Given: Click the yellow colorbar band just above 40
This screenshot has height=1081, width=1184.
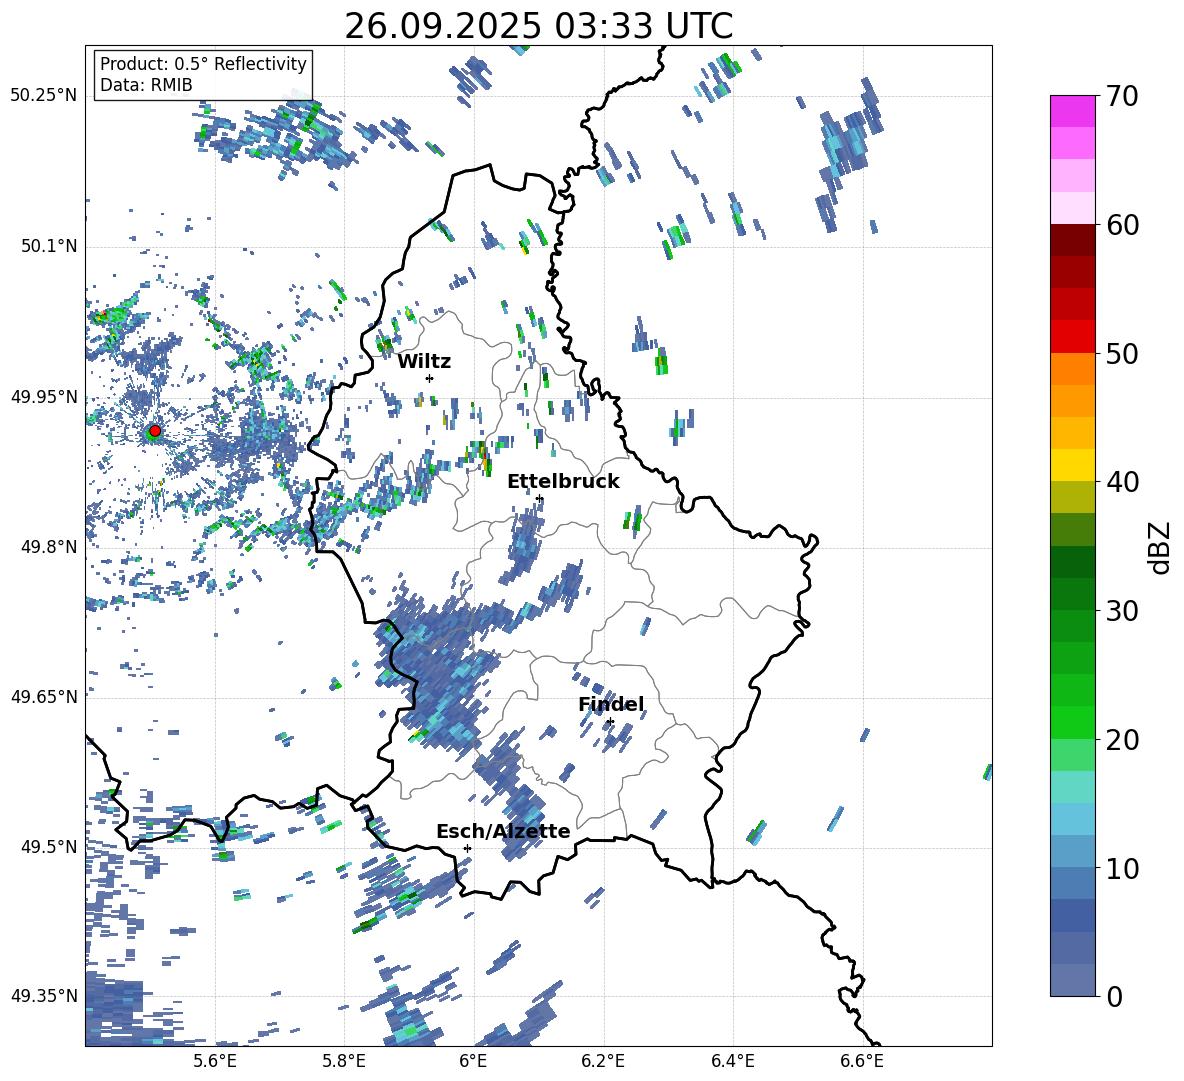Looking at the screenshot, I should point(1072,465).
